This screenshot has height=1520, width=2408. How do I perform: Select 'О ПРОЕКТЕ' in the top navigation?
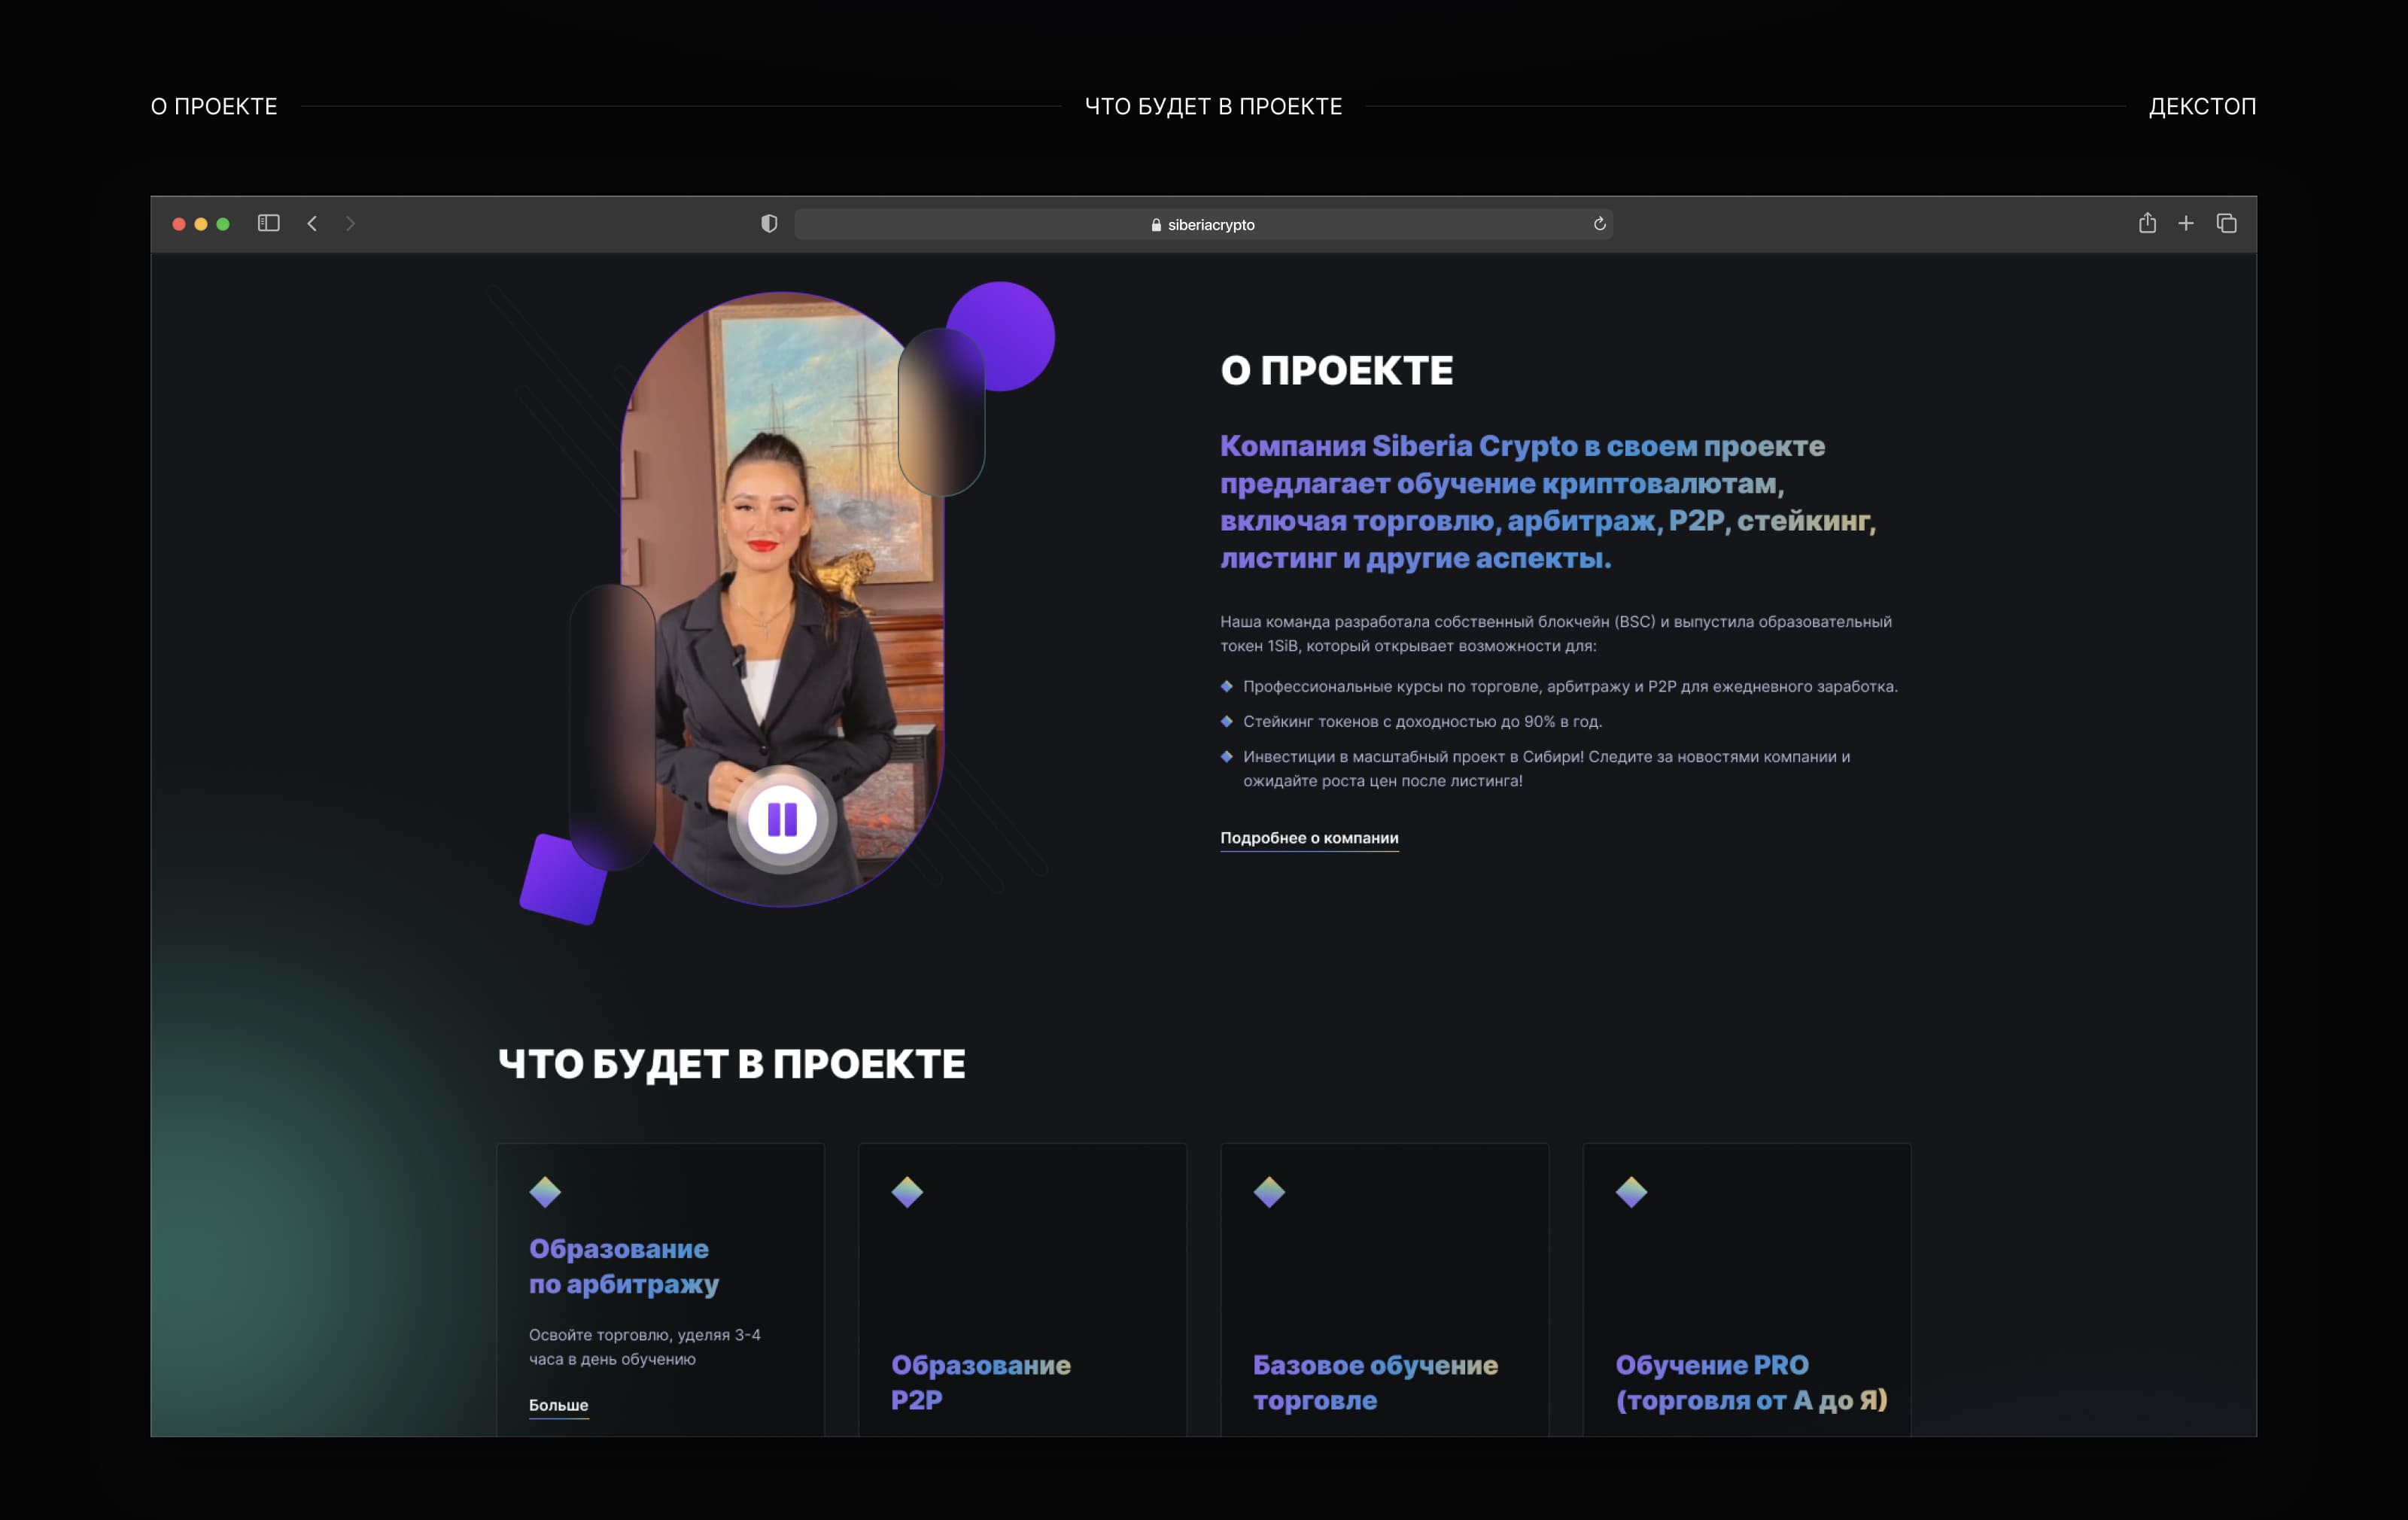pos(214,106)
